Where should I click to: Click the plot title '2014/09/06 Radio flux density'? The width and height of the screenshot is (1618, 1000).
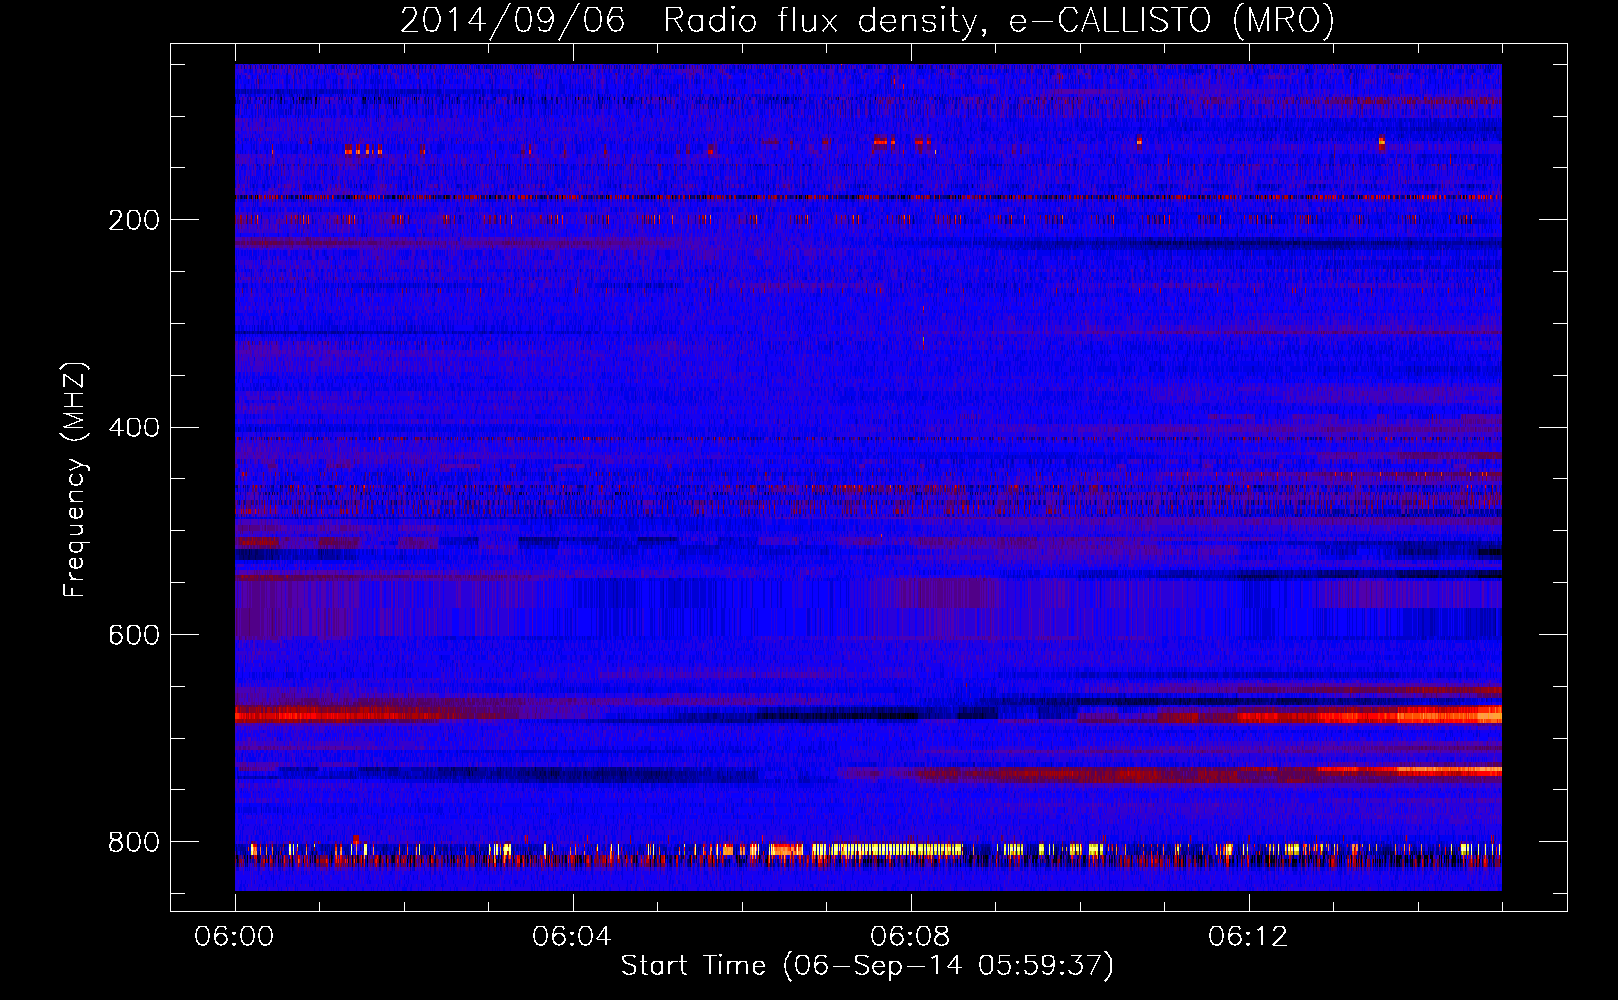click(867, 20)
